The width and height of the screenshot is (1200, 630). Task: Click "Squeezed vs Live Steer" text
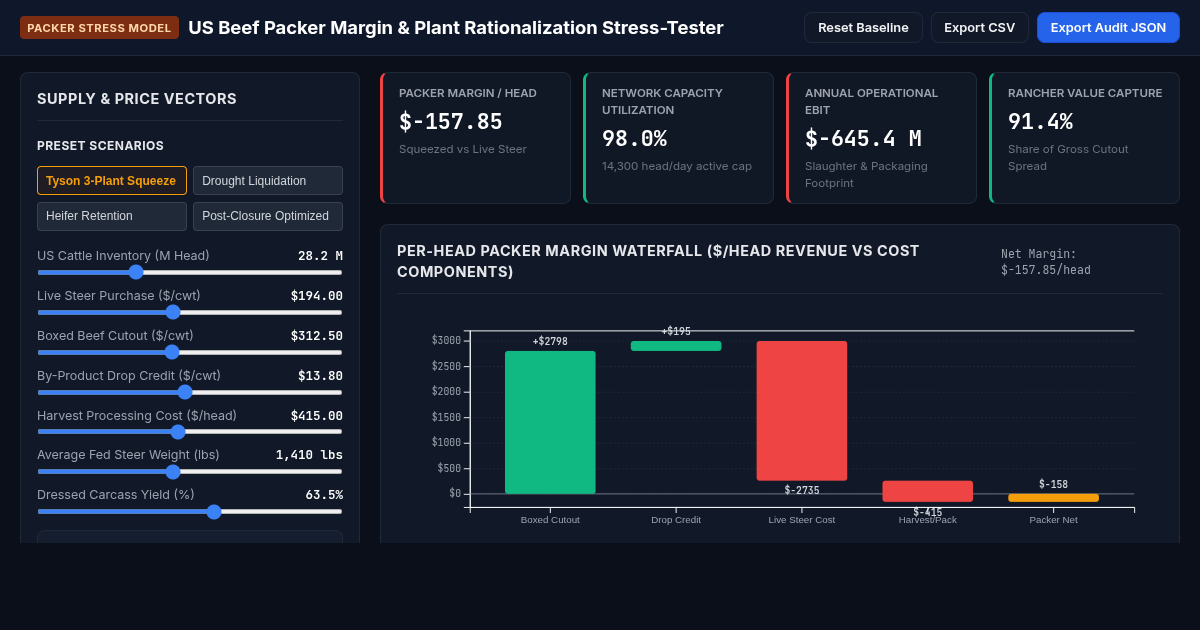463,149
